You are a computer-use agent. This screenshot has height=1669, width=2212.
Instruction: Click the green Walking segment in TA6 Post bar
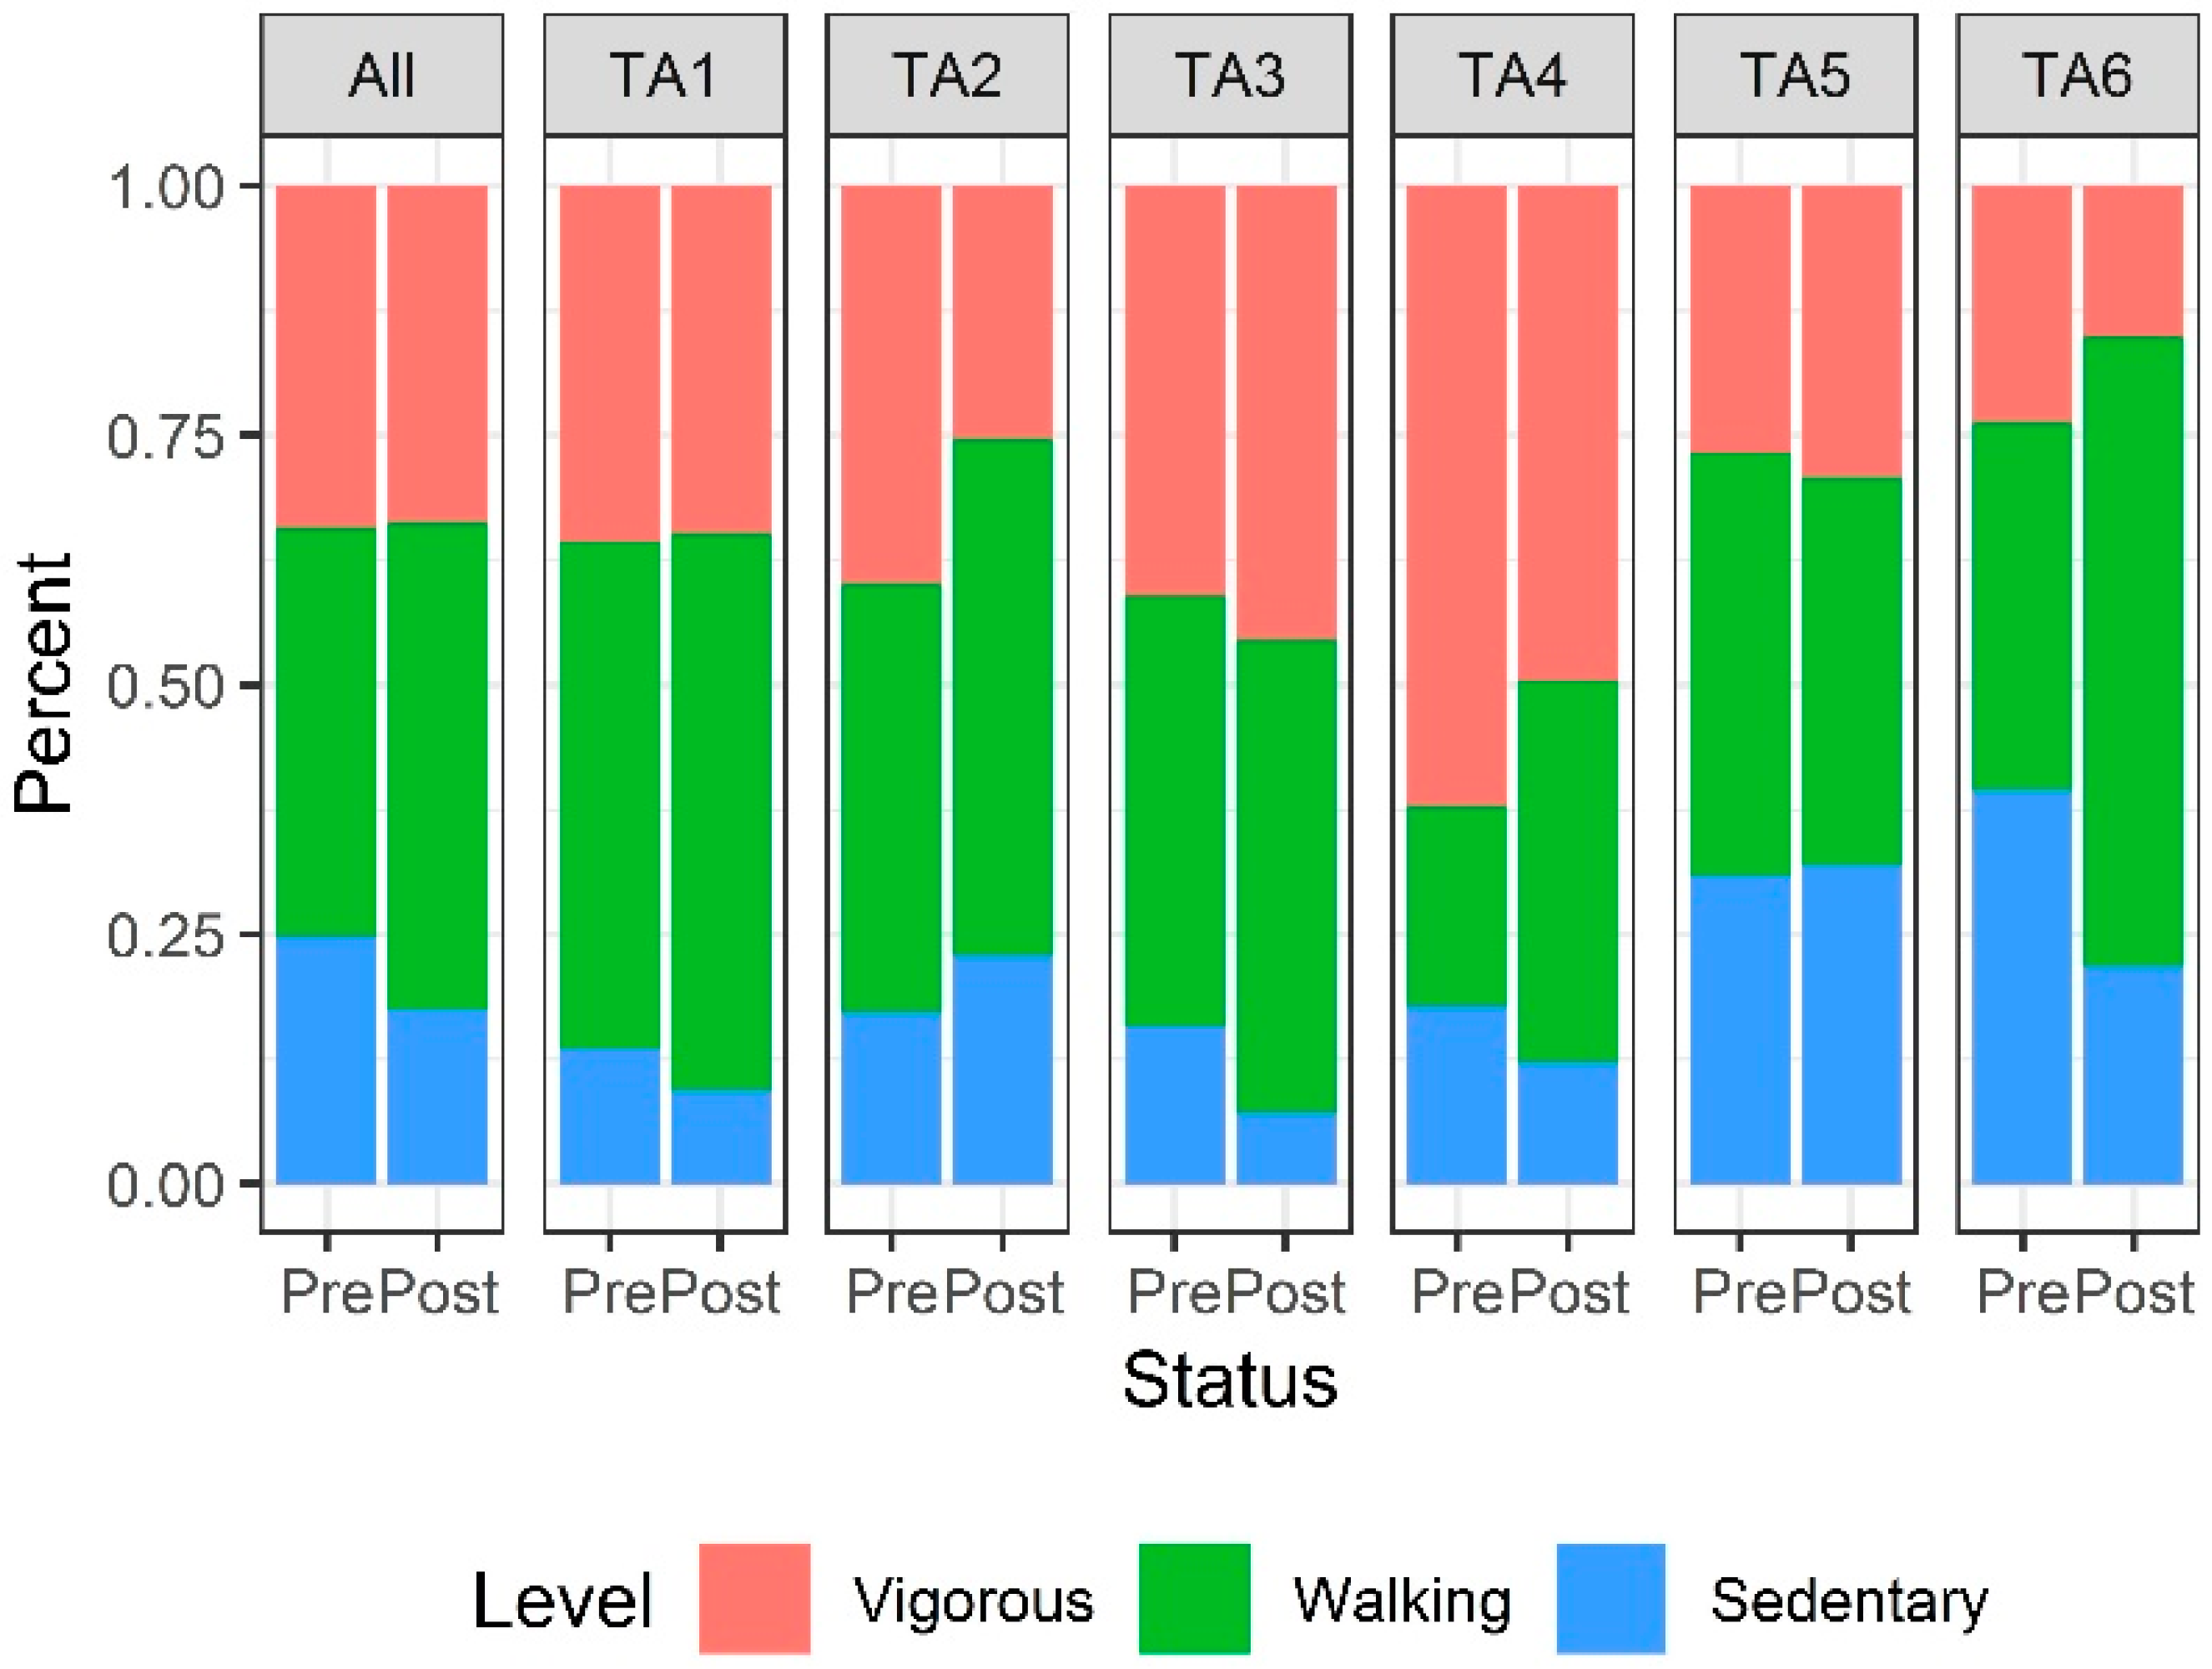pos(2132,650)
